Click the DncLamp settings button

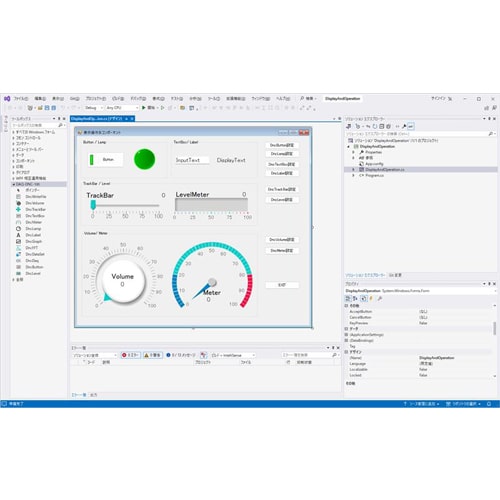(282, 154)
